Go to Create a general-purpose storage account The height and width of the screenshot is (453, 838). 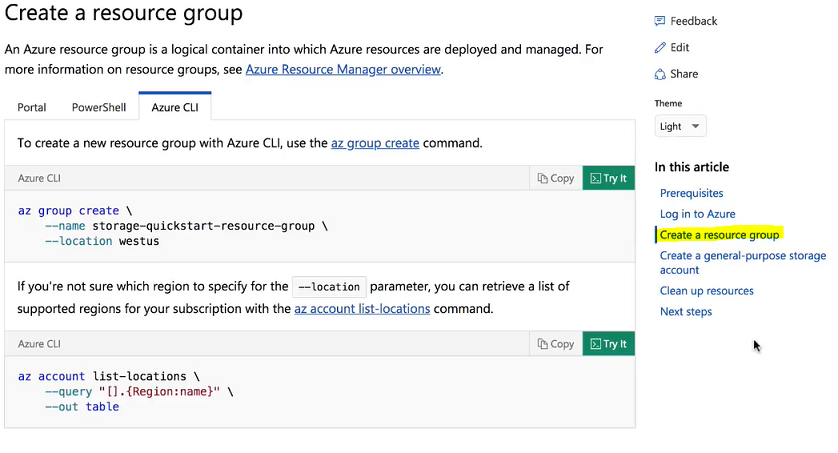[743, 263]
